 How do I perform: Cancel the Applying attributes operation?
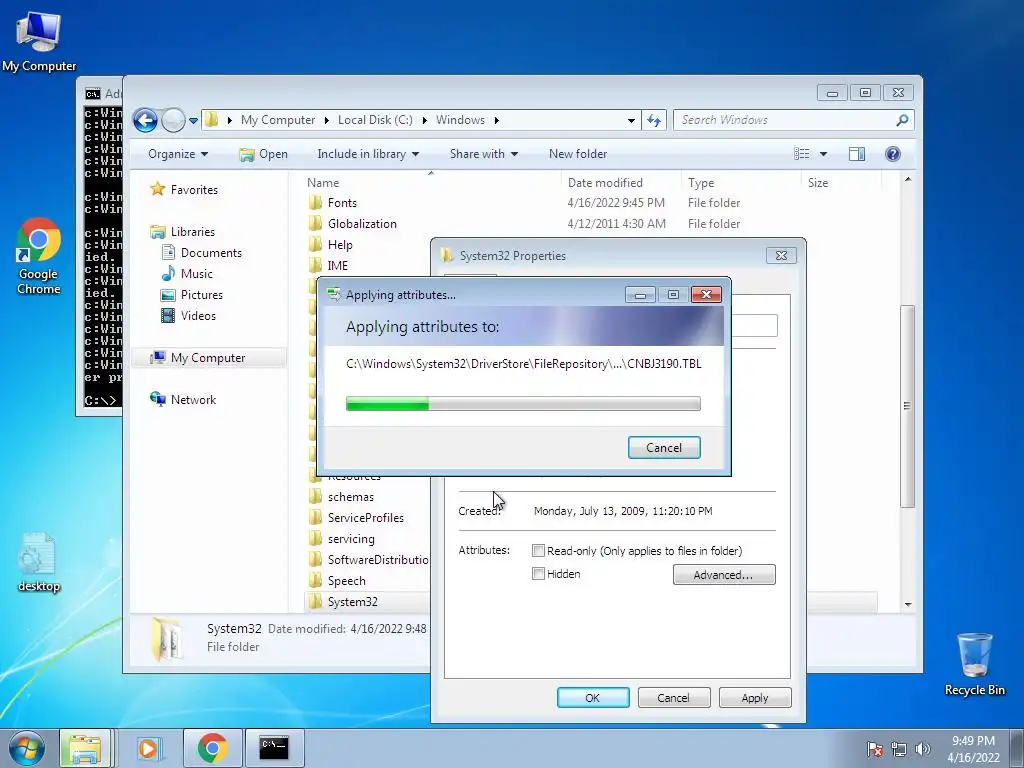pos(664,448)
